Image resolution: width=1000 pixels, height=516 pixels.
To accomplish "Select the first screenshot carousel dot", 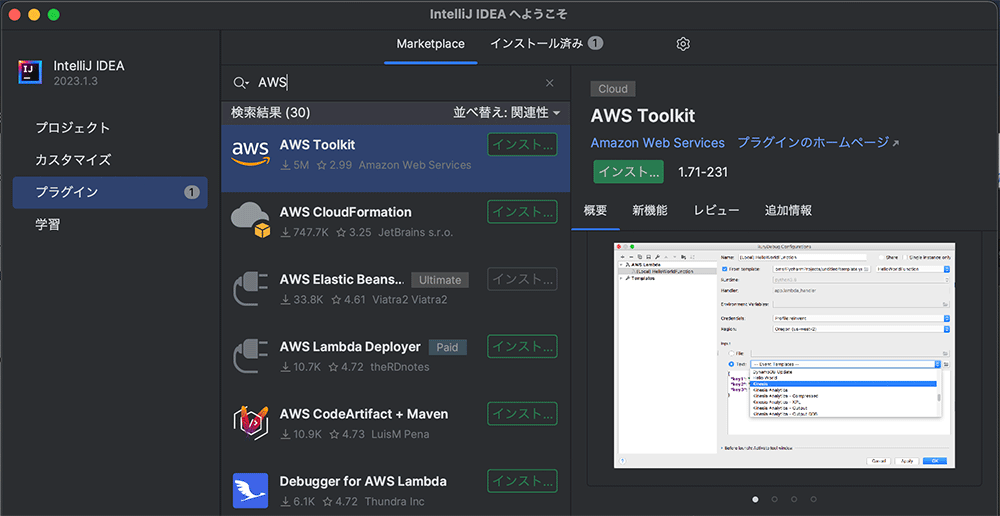I will point(755,499).
